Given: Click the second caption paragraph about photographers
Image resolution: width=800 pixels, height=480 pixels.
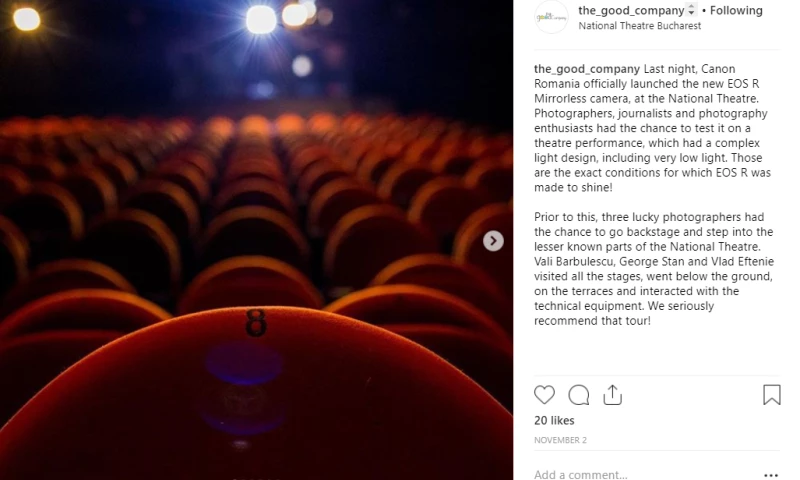Looking at the screenshot, I should pyautogui.click(x=654, y=269).
